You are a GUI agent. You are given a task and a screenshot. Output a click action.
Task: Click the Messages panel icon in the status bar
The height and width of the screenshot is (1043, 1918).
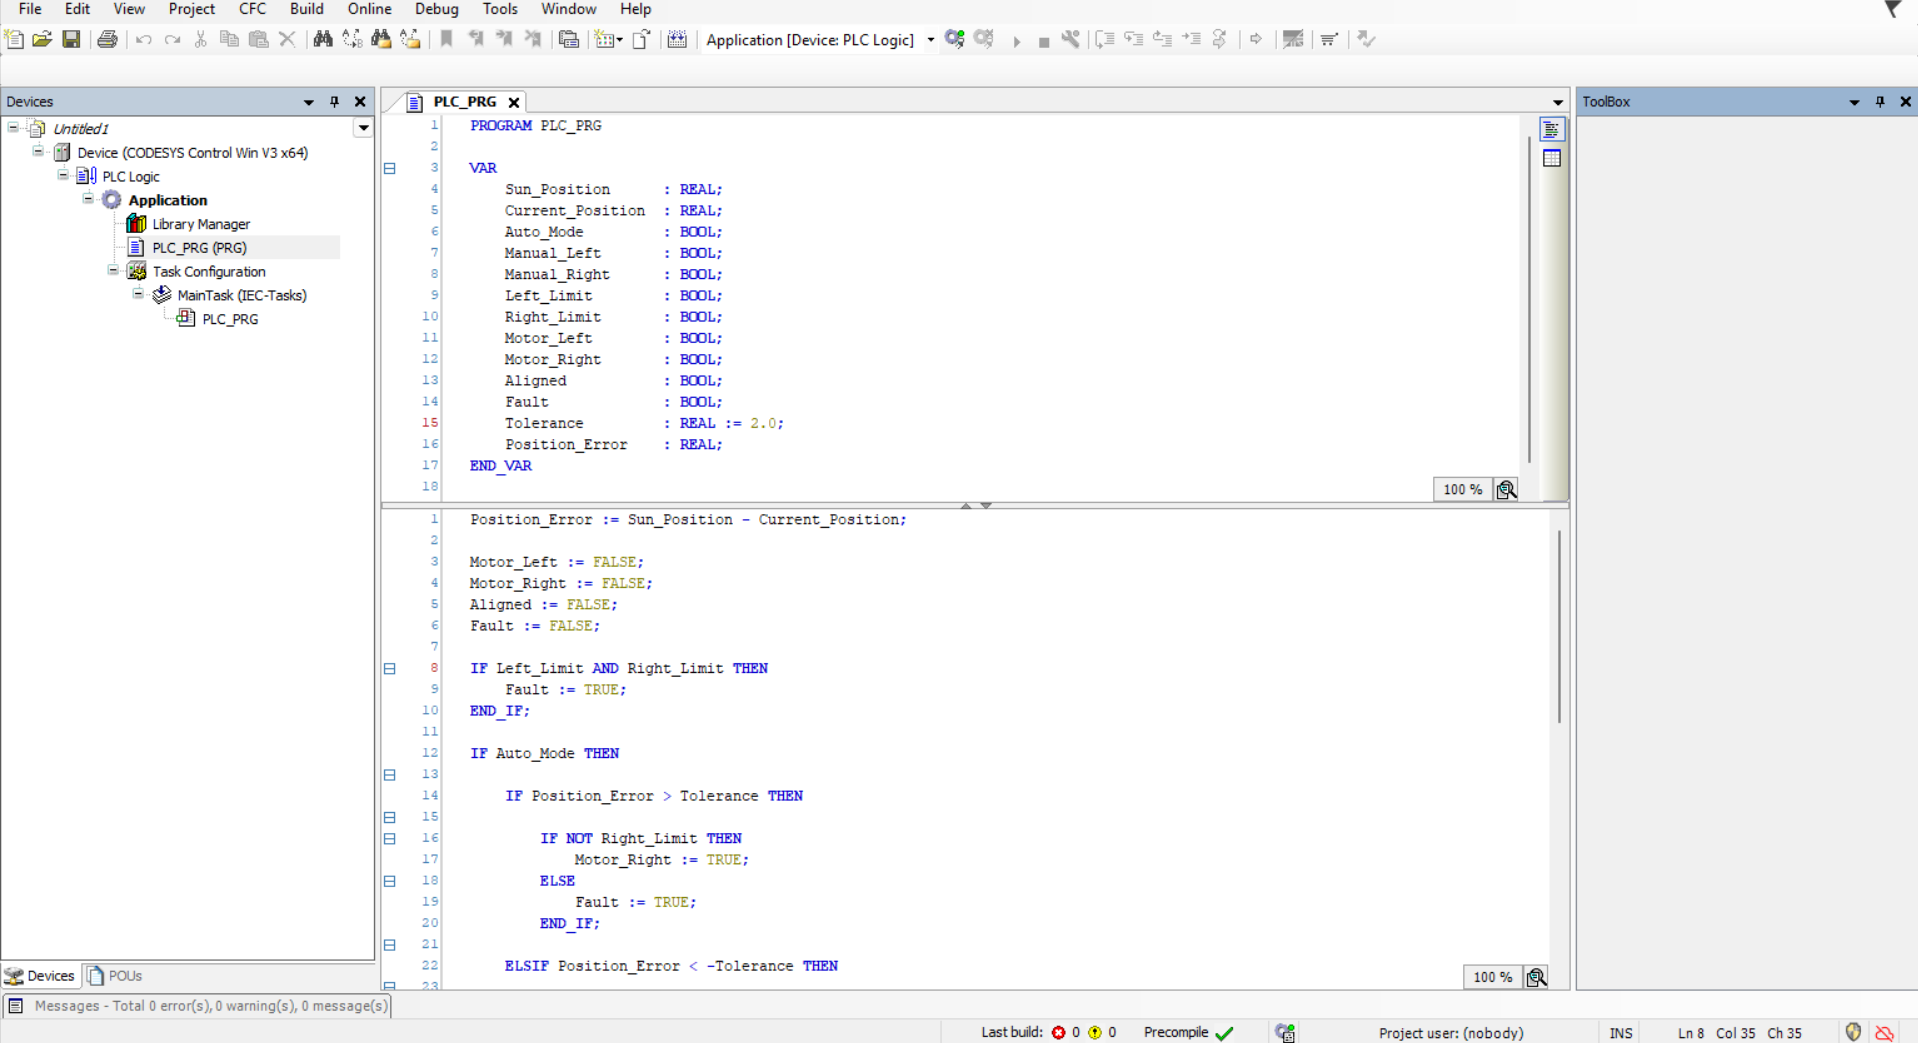pyautogui.click(x=15, y=1006)
